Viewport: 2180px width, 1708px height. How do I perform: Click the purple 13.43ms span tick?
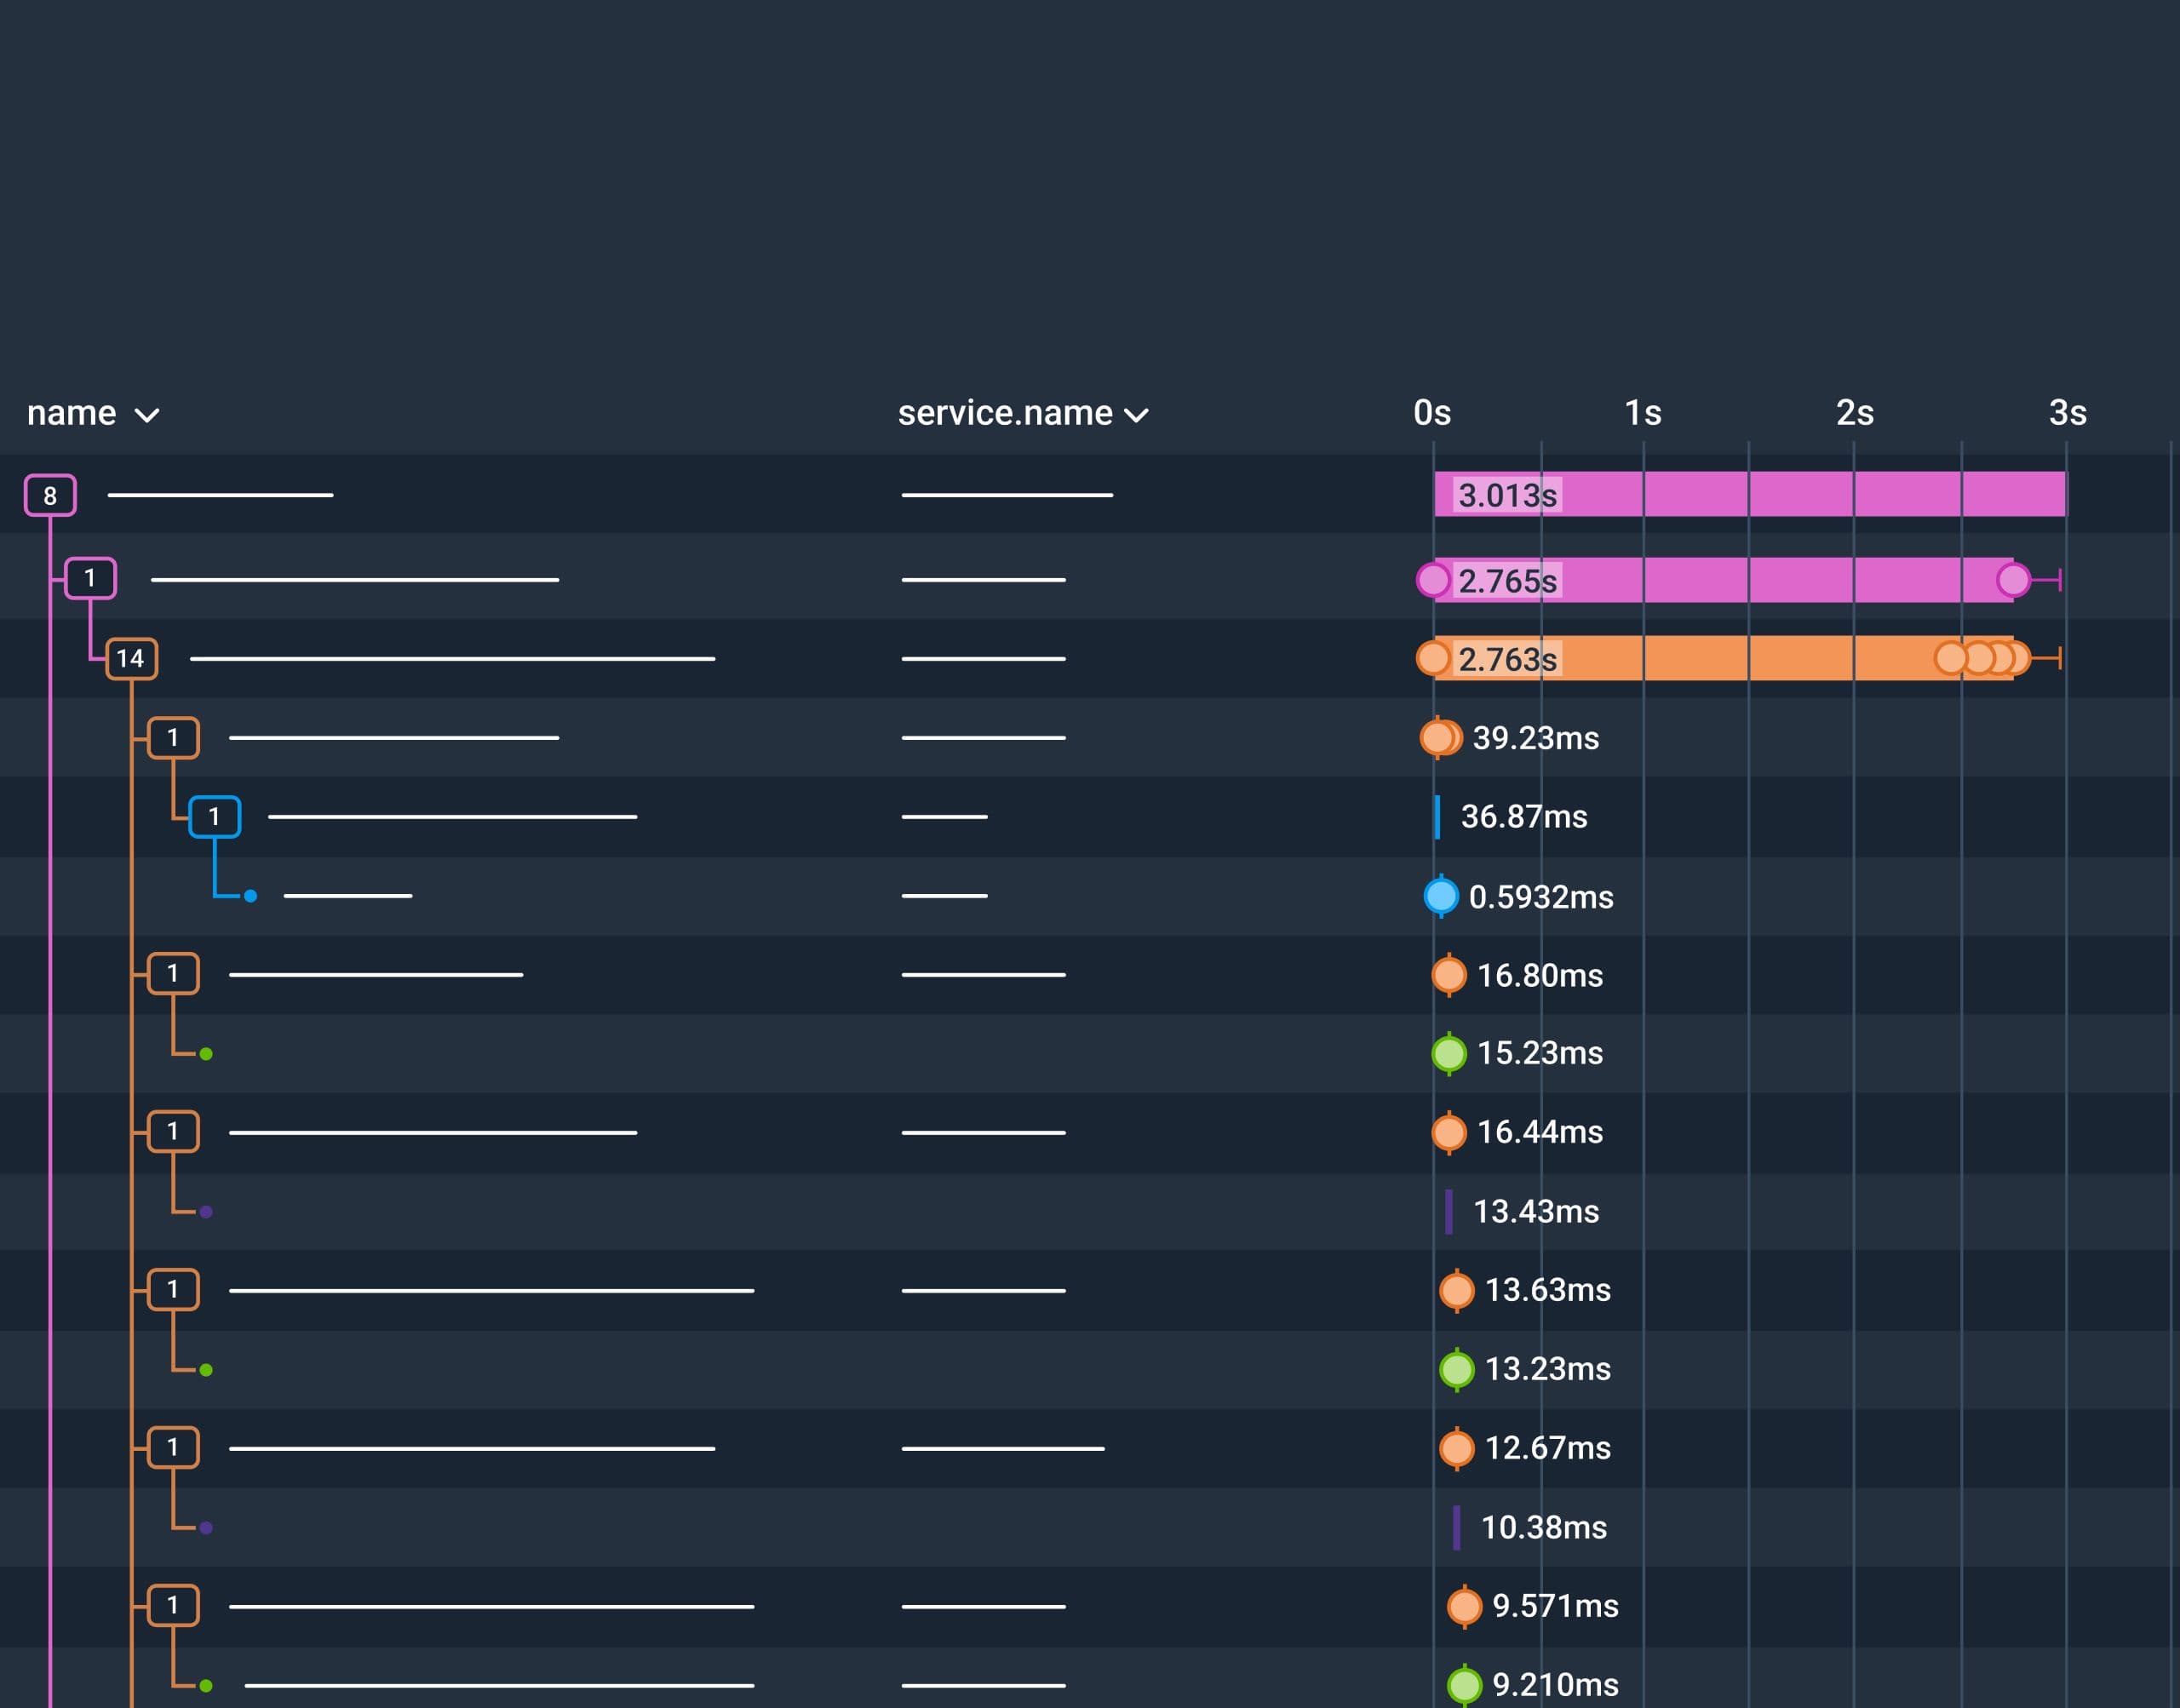coord(1449,1211)
